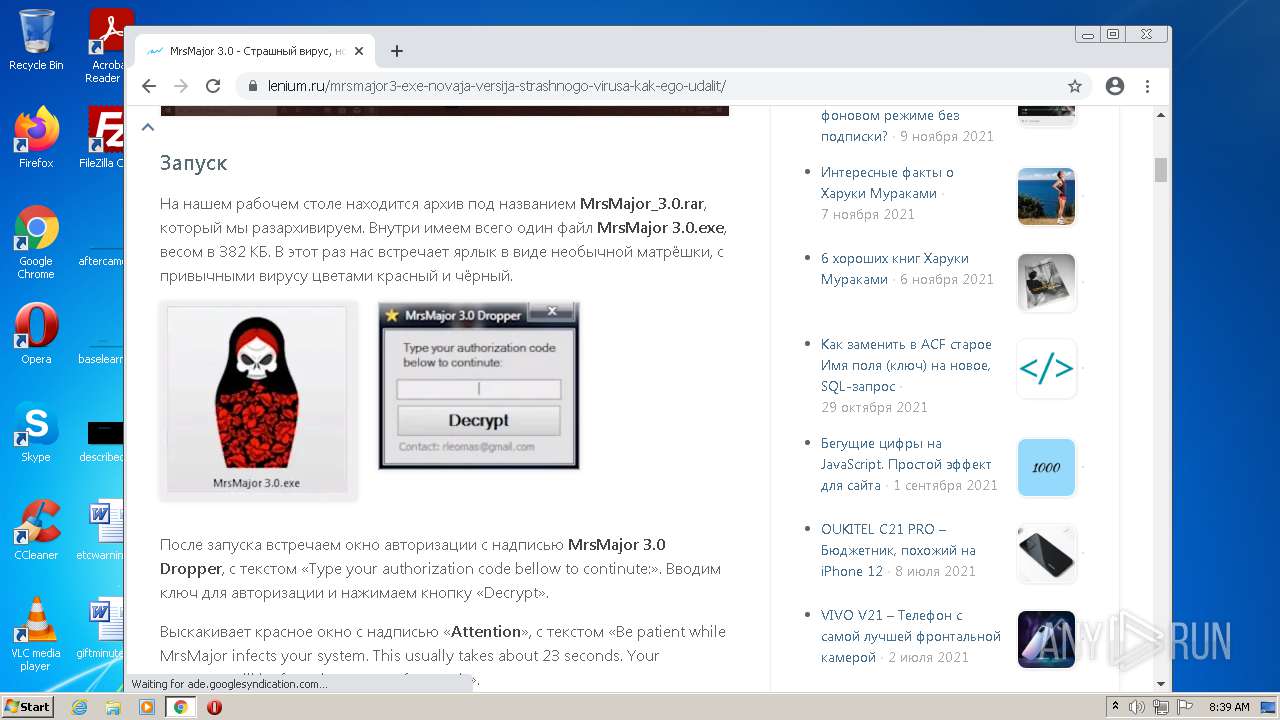Open Internet Explorer from taskbar
1280x720 pixels.
tap(80, 707)
